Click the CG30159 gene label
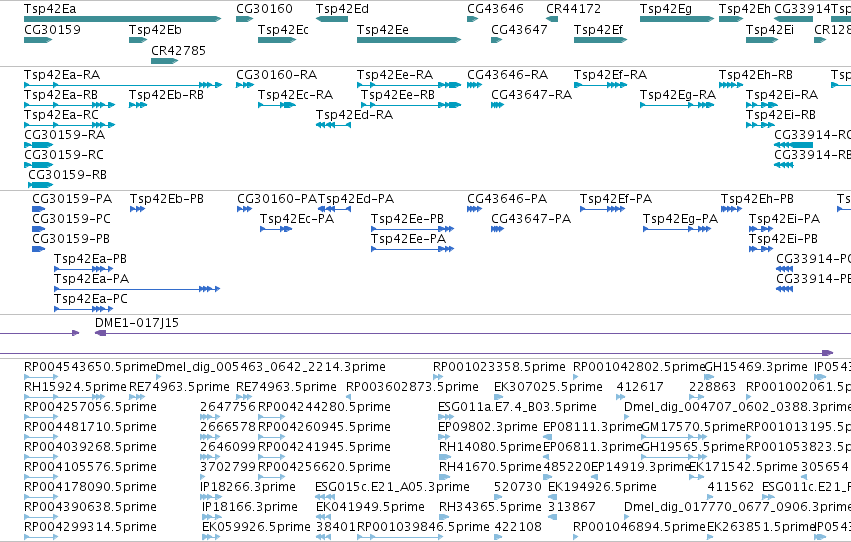The height and width of the screenshot is (542, 851). click(x=53, y=30)
